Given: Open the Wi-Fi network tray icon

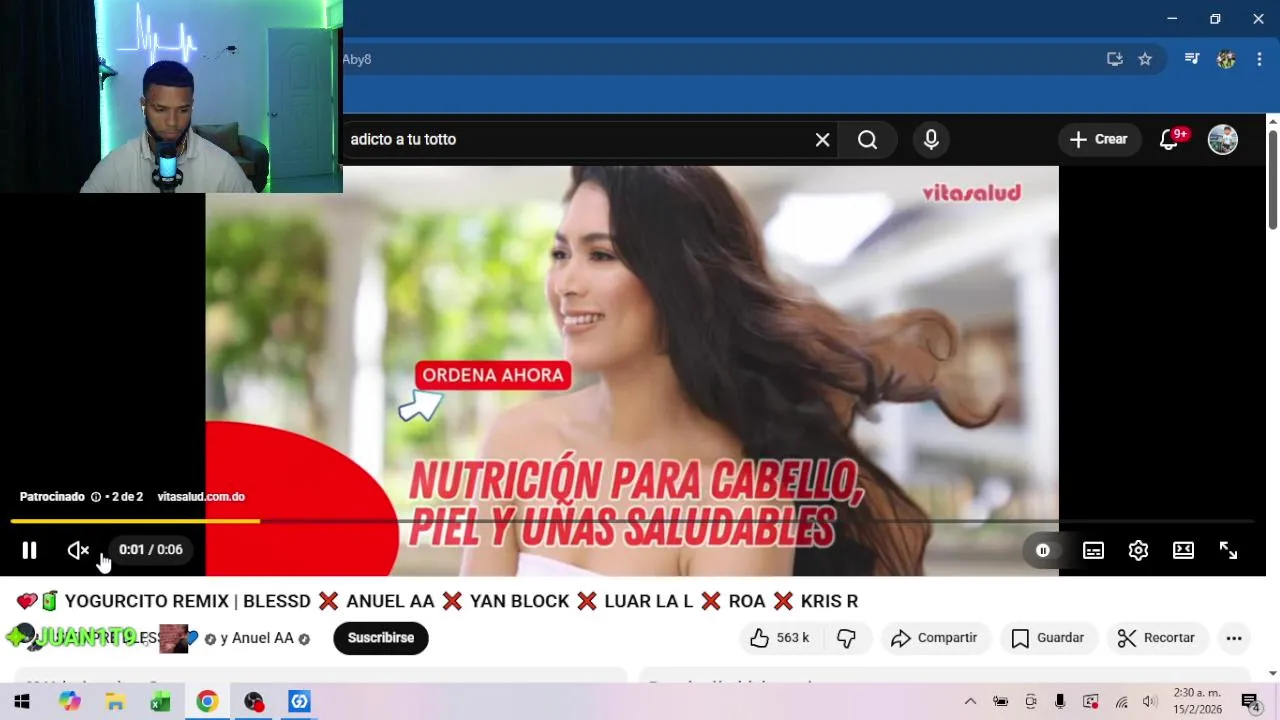Looking at the screenshot, I should (x=1122, y=702).
